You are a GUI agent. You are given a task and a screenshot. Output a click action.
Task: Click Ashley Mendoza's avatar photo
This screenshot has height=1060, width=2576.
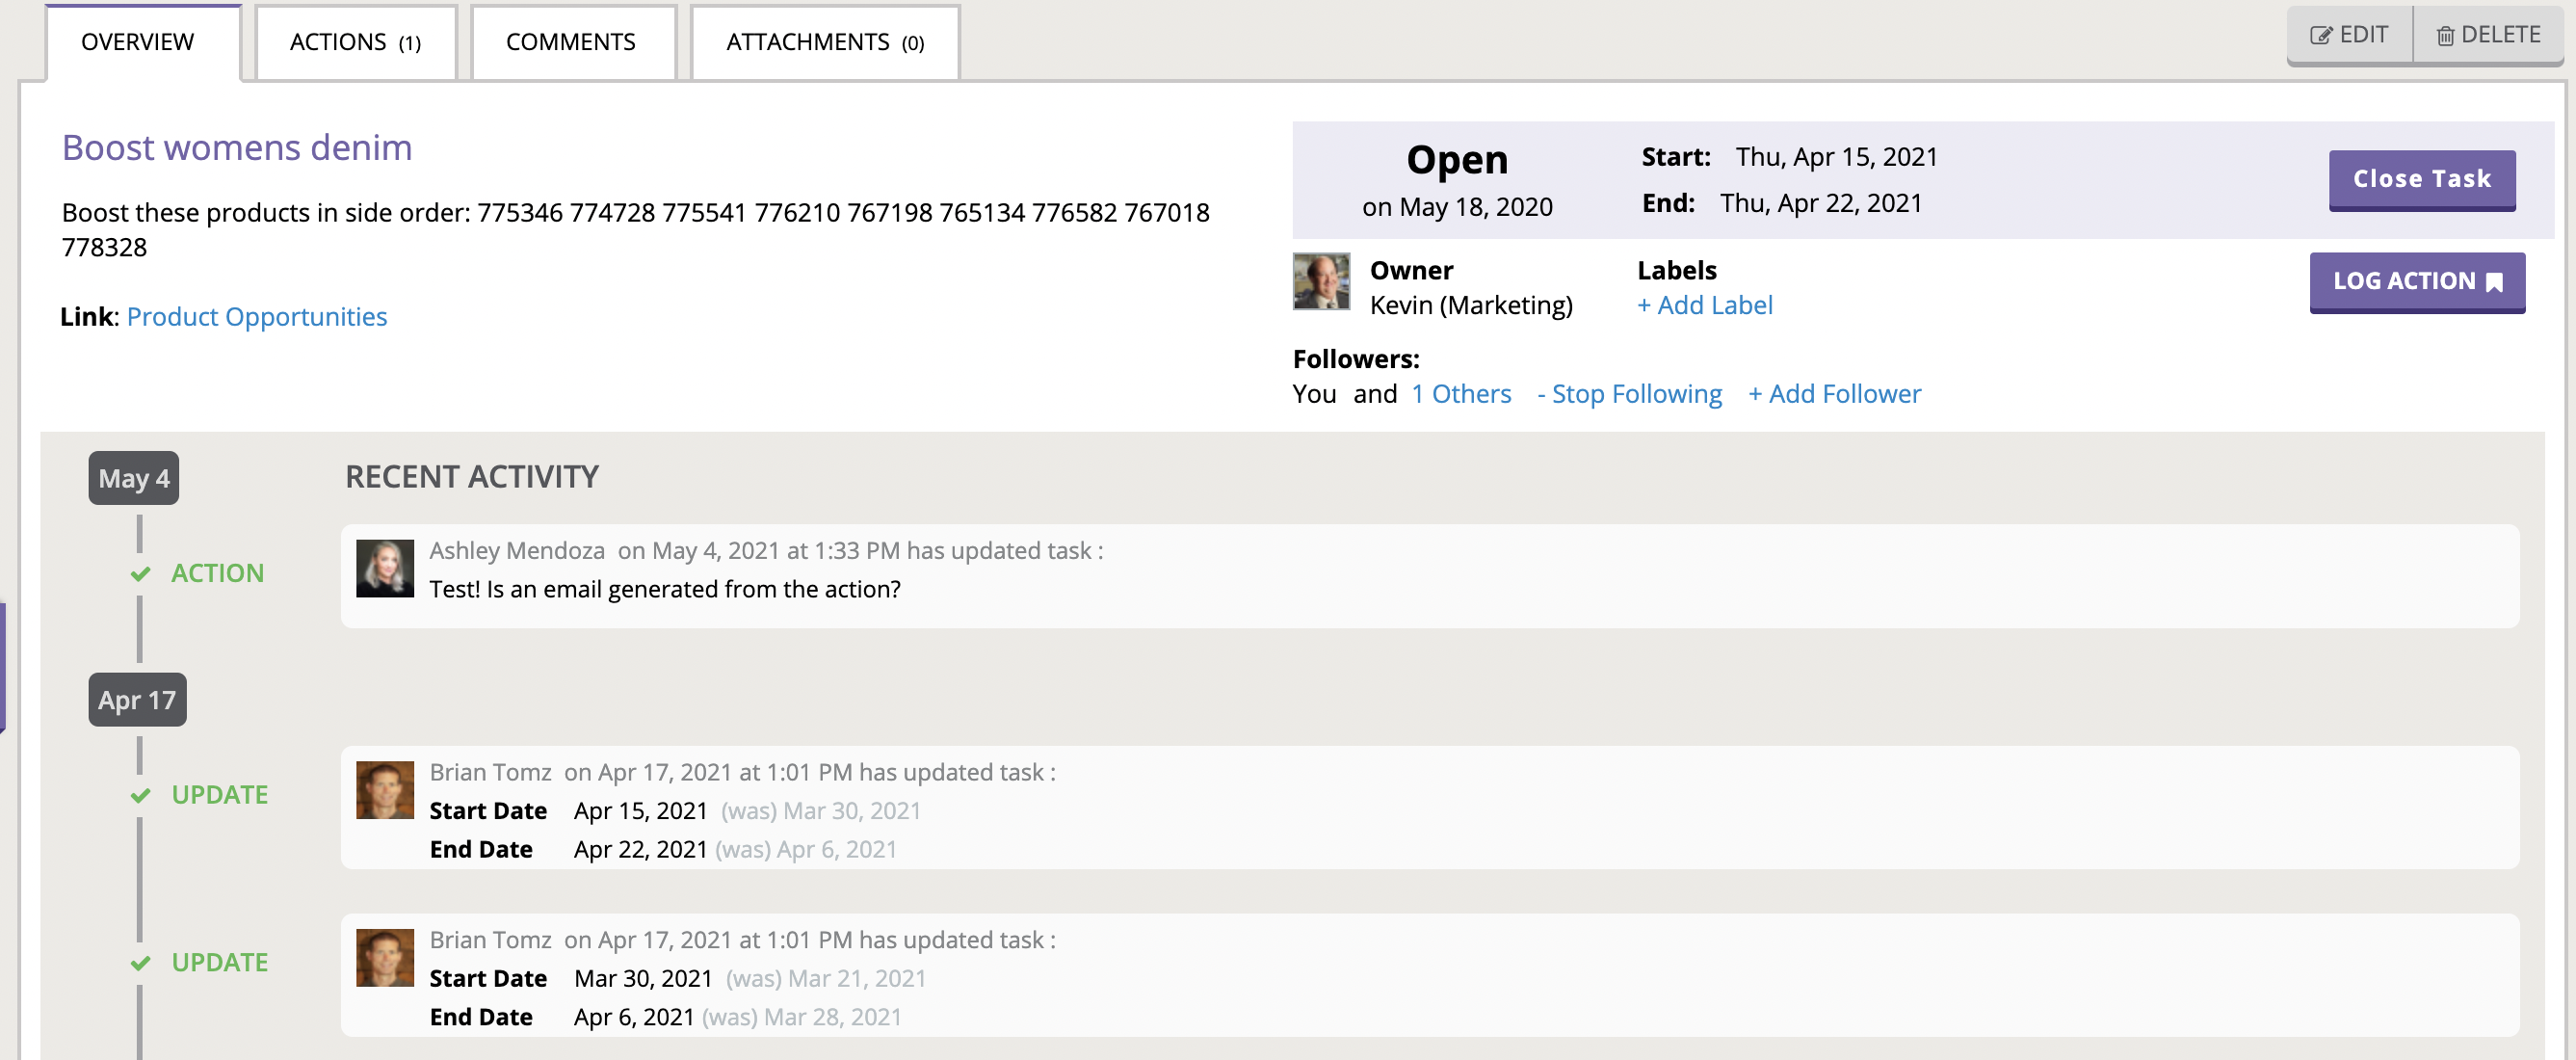385,569
